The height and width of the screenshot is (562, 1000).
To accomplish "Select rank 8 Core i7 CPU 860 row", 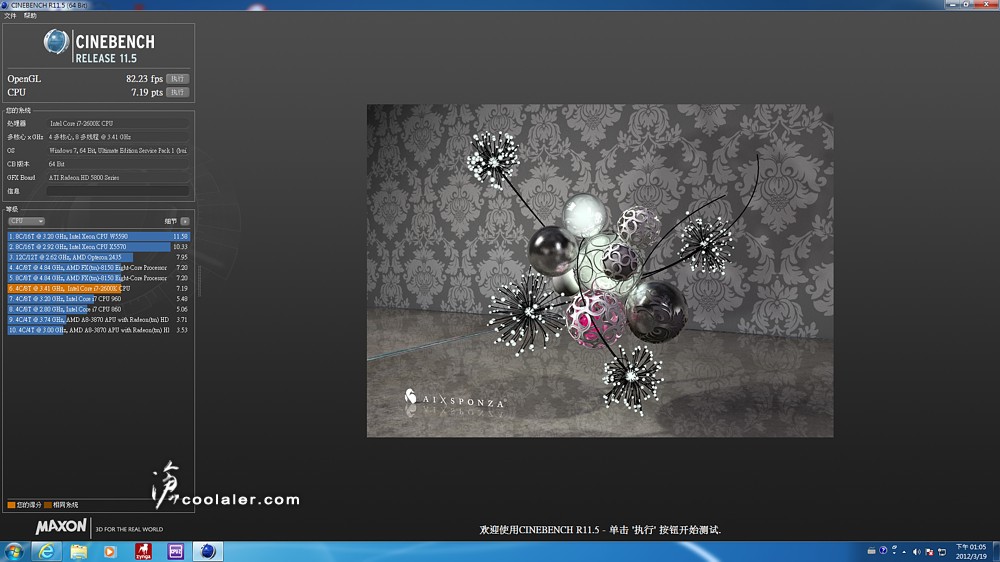I will click(x=98, y=309).
